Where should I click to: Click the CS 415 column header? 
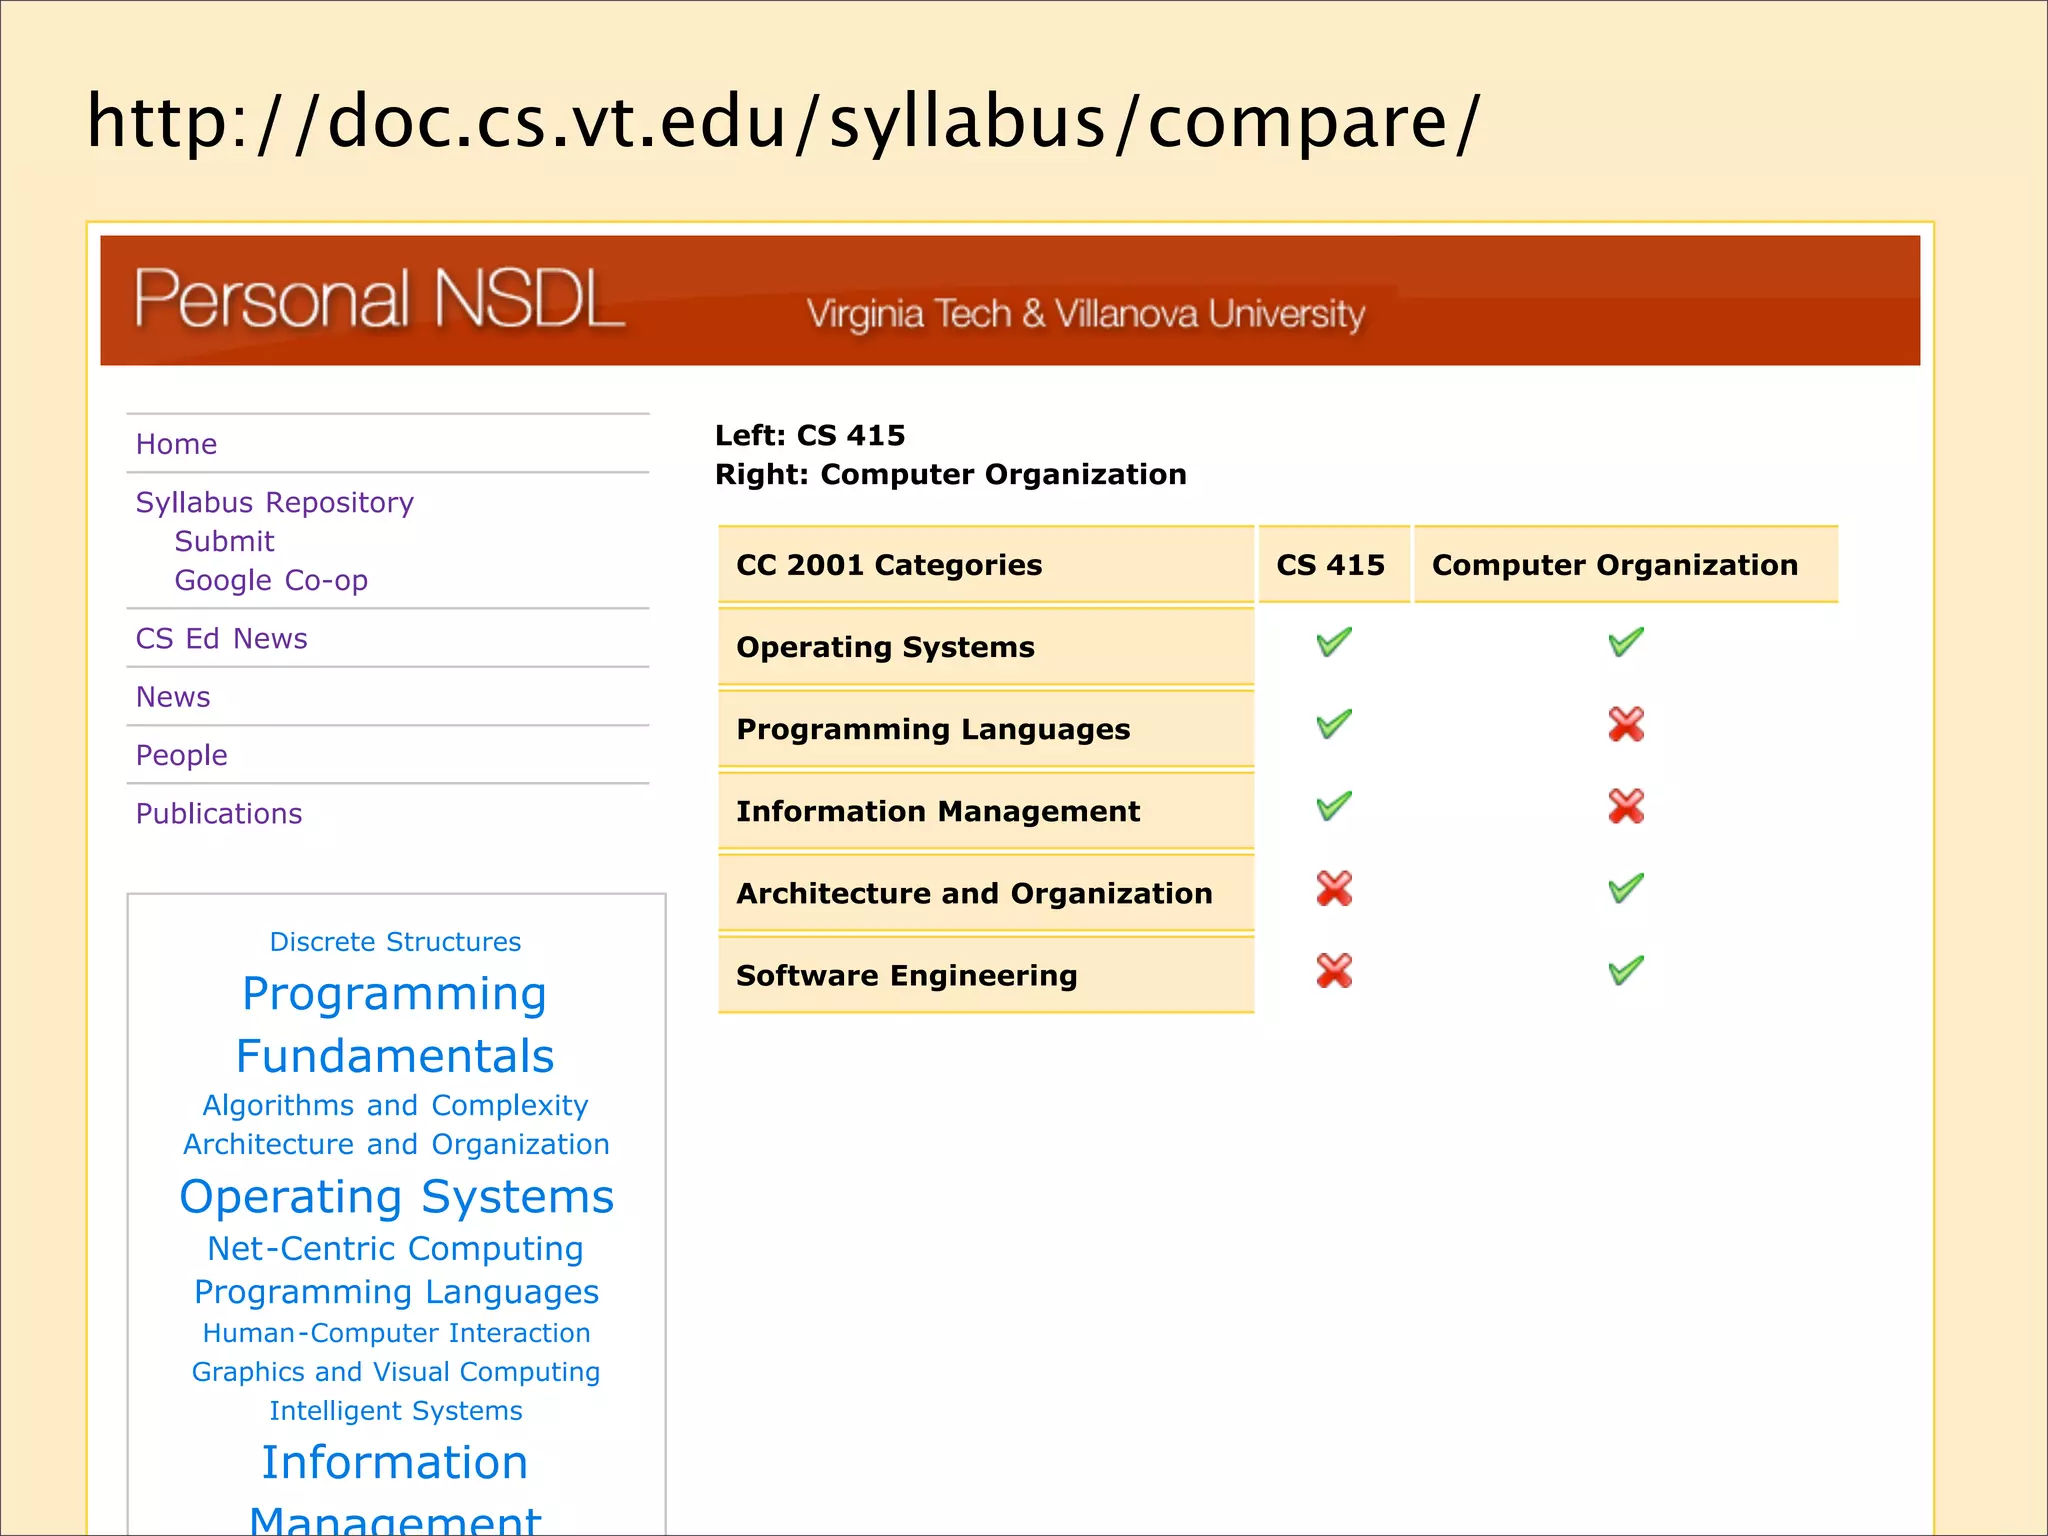(1334, 565)
